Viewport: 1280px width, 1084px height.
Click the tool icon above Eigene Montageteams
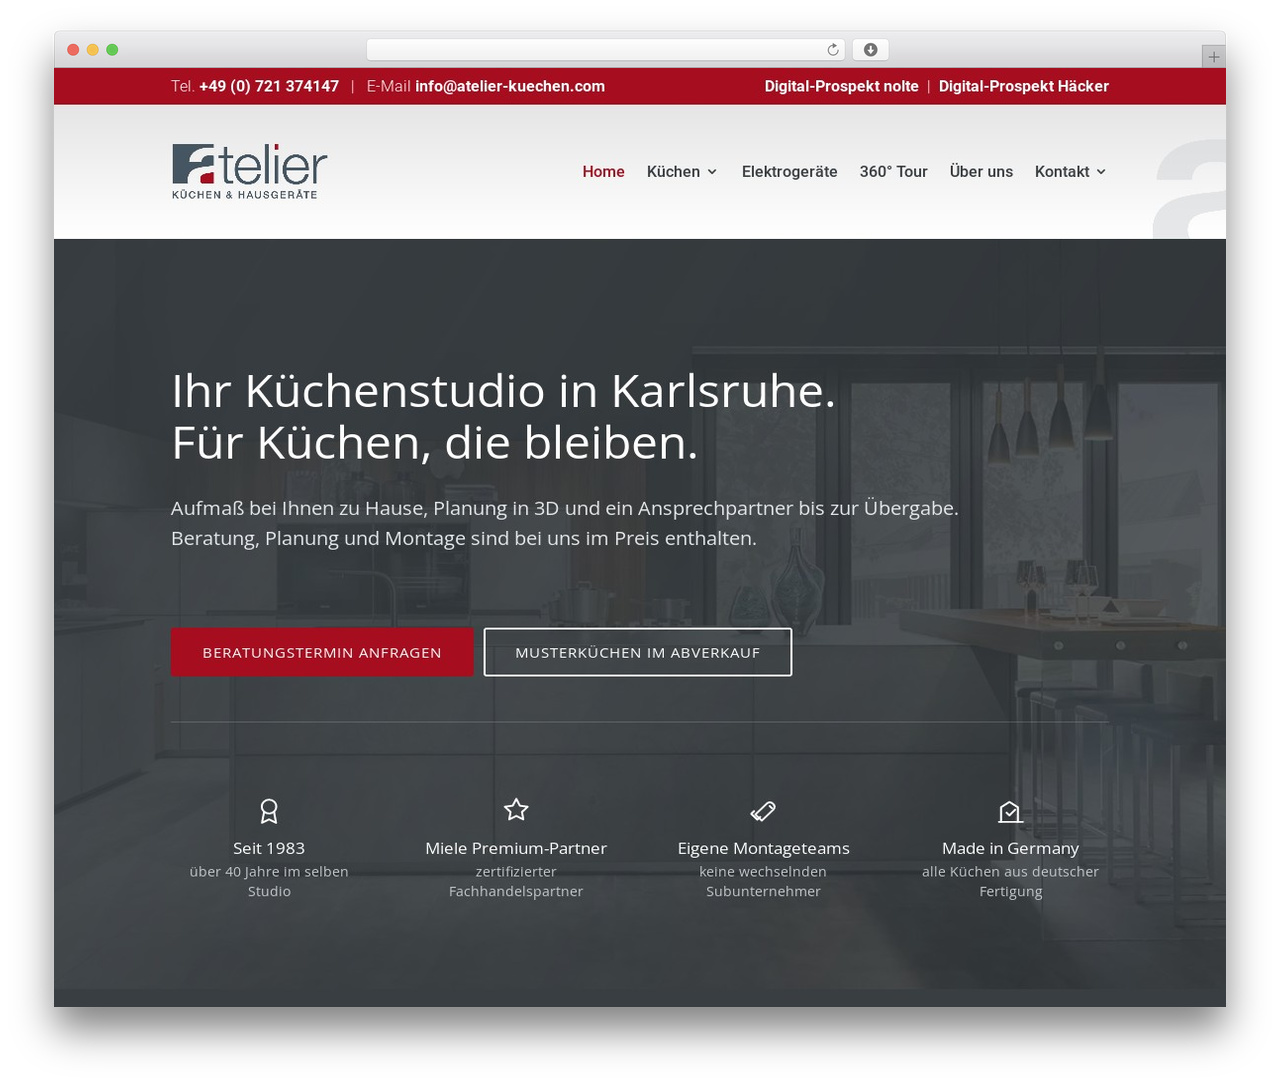tap(763, 811)
